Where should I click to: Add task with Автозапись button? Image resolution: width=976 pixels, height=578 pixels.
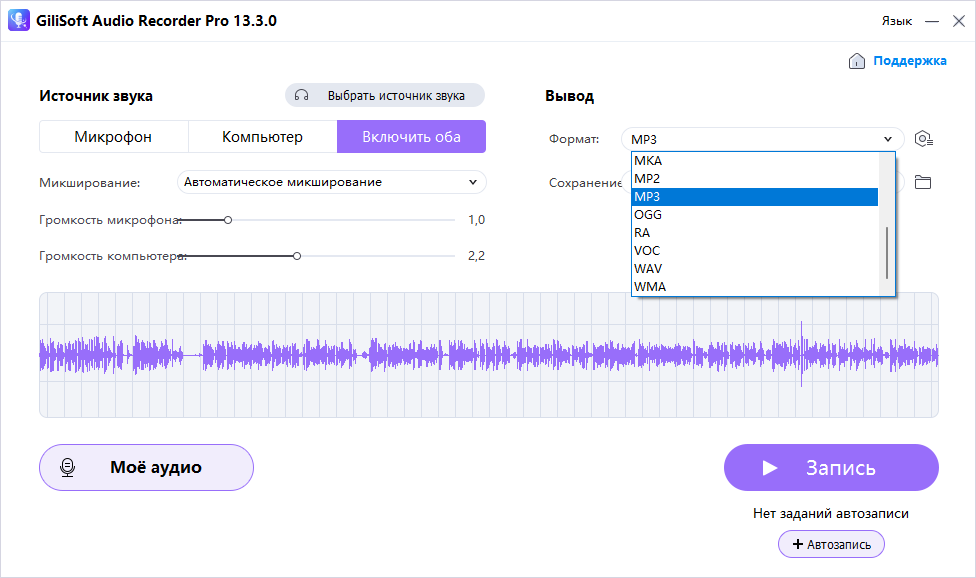(x=831, y=544)
